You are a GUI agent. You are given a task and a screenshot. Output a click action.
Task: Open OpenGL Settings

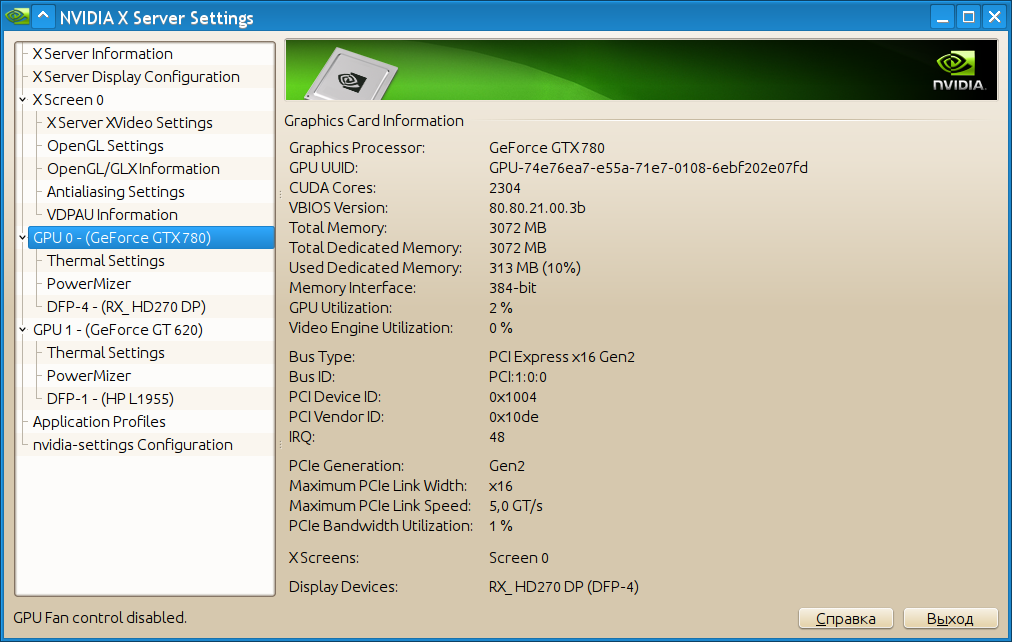(x=105, y=146)
